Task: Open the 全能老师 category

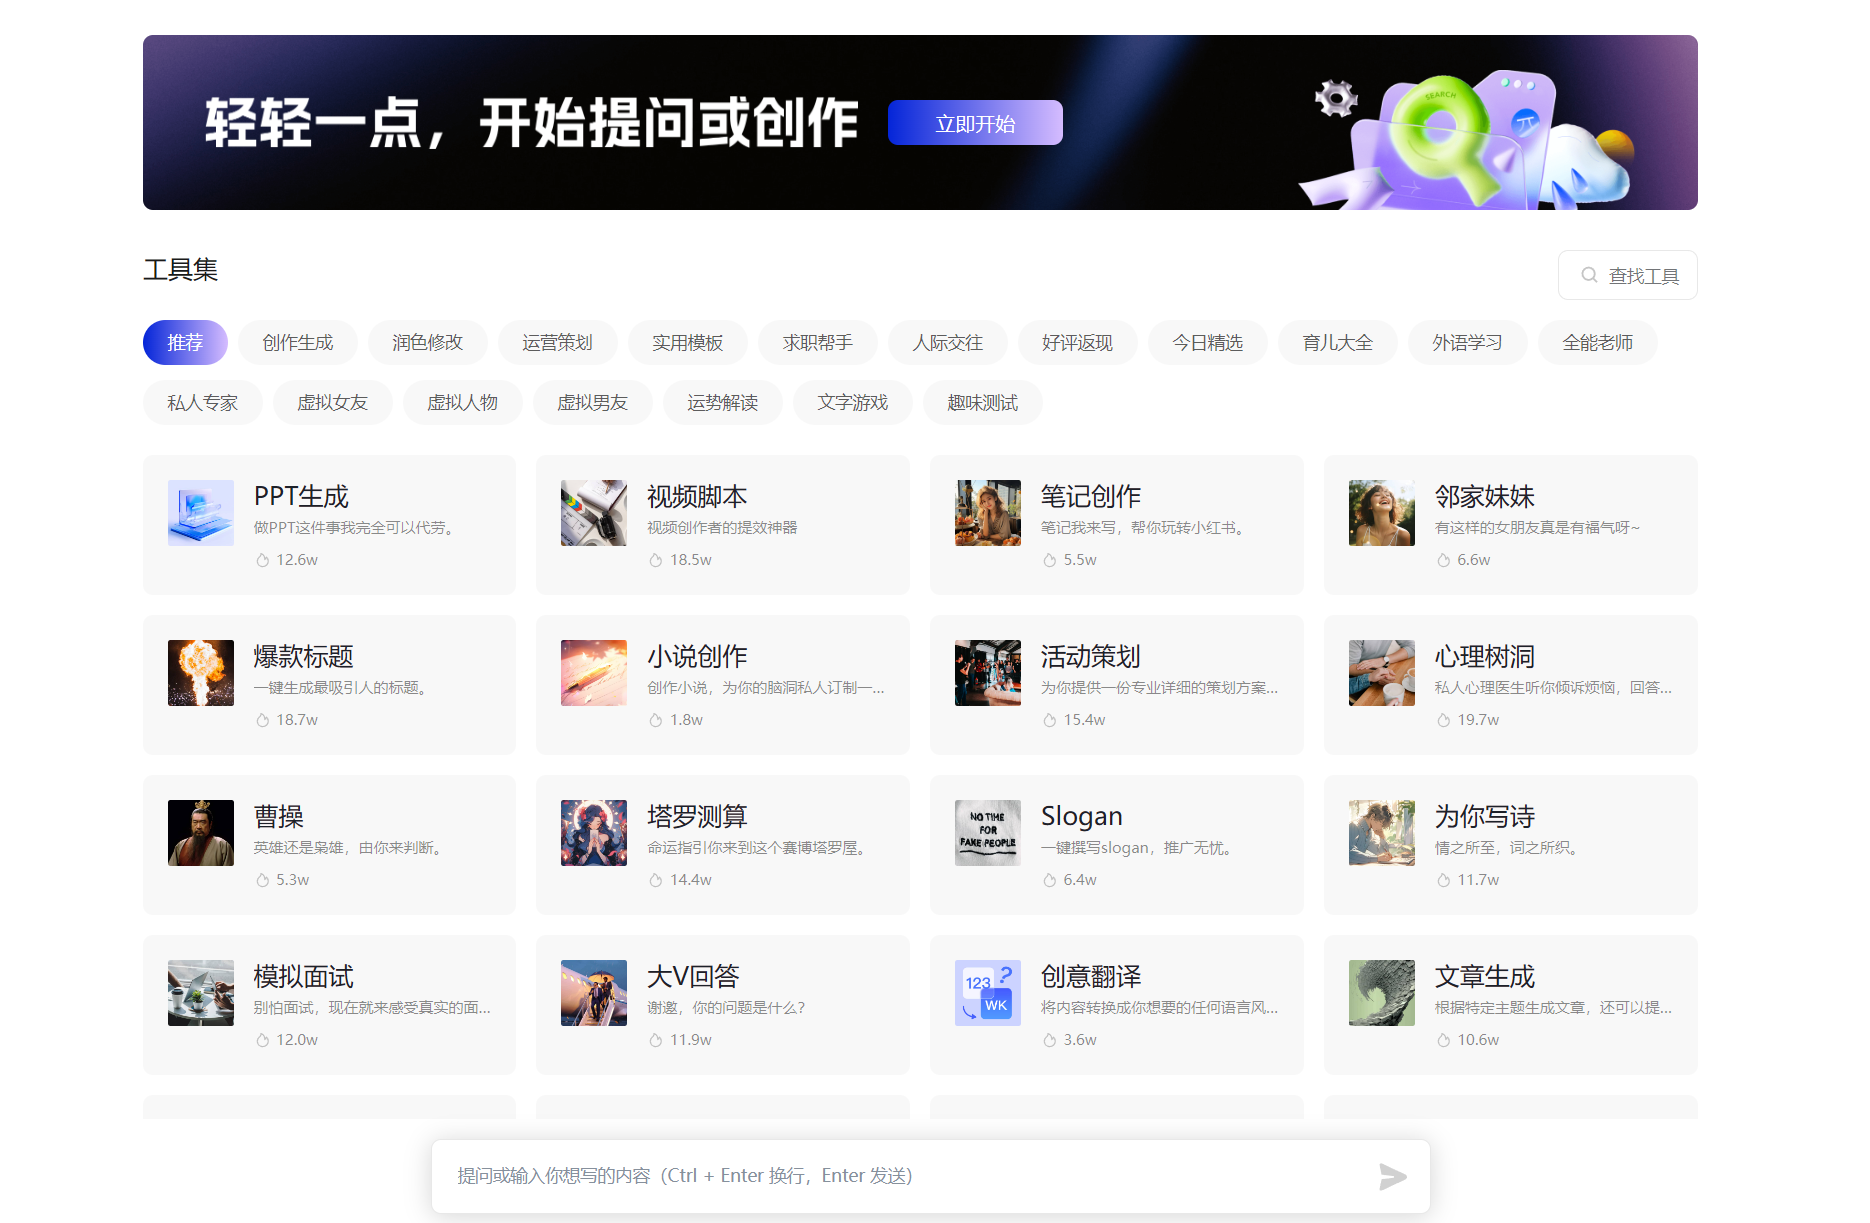Action: click(x=1598, y=343)
